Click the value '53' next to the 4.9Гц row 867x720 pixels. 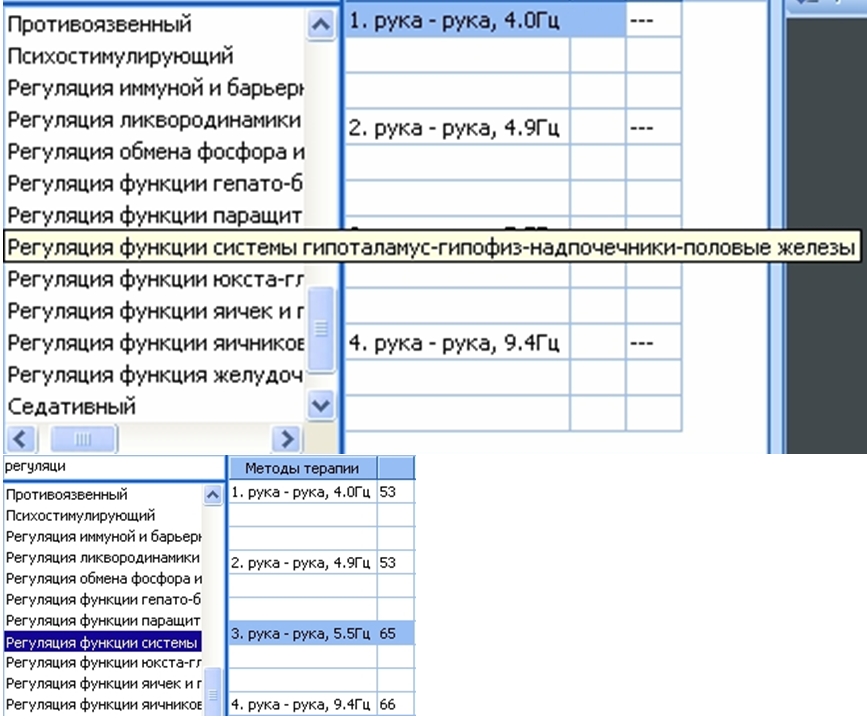coord(396,562)
